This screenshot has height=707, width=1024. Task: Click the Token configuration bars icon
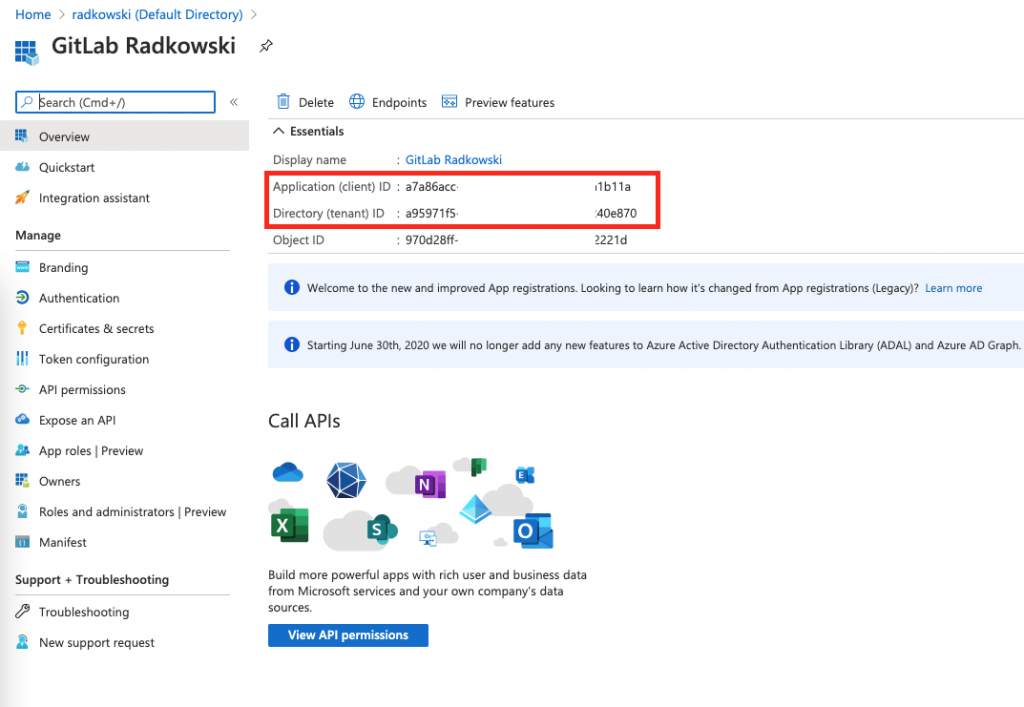coord(22,358)
